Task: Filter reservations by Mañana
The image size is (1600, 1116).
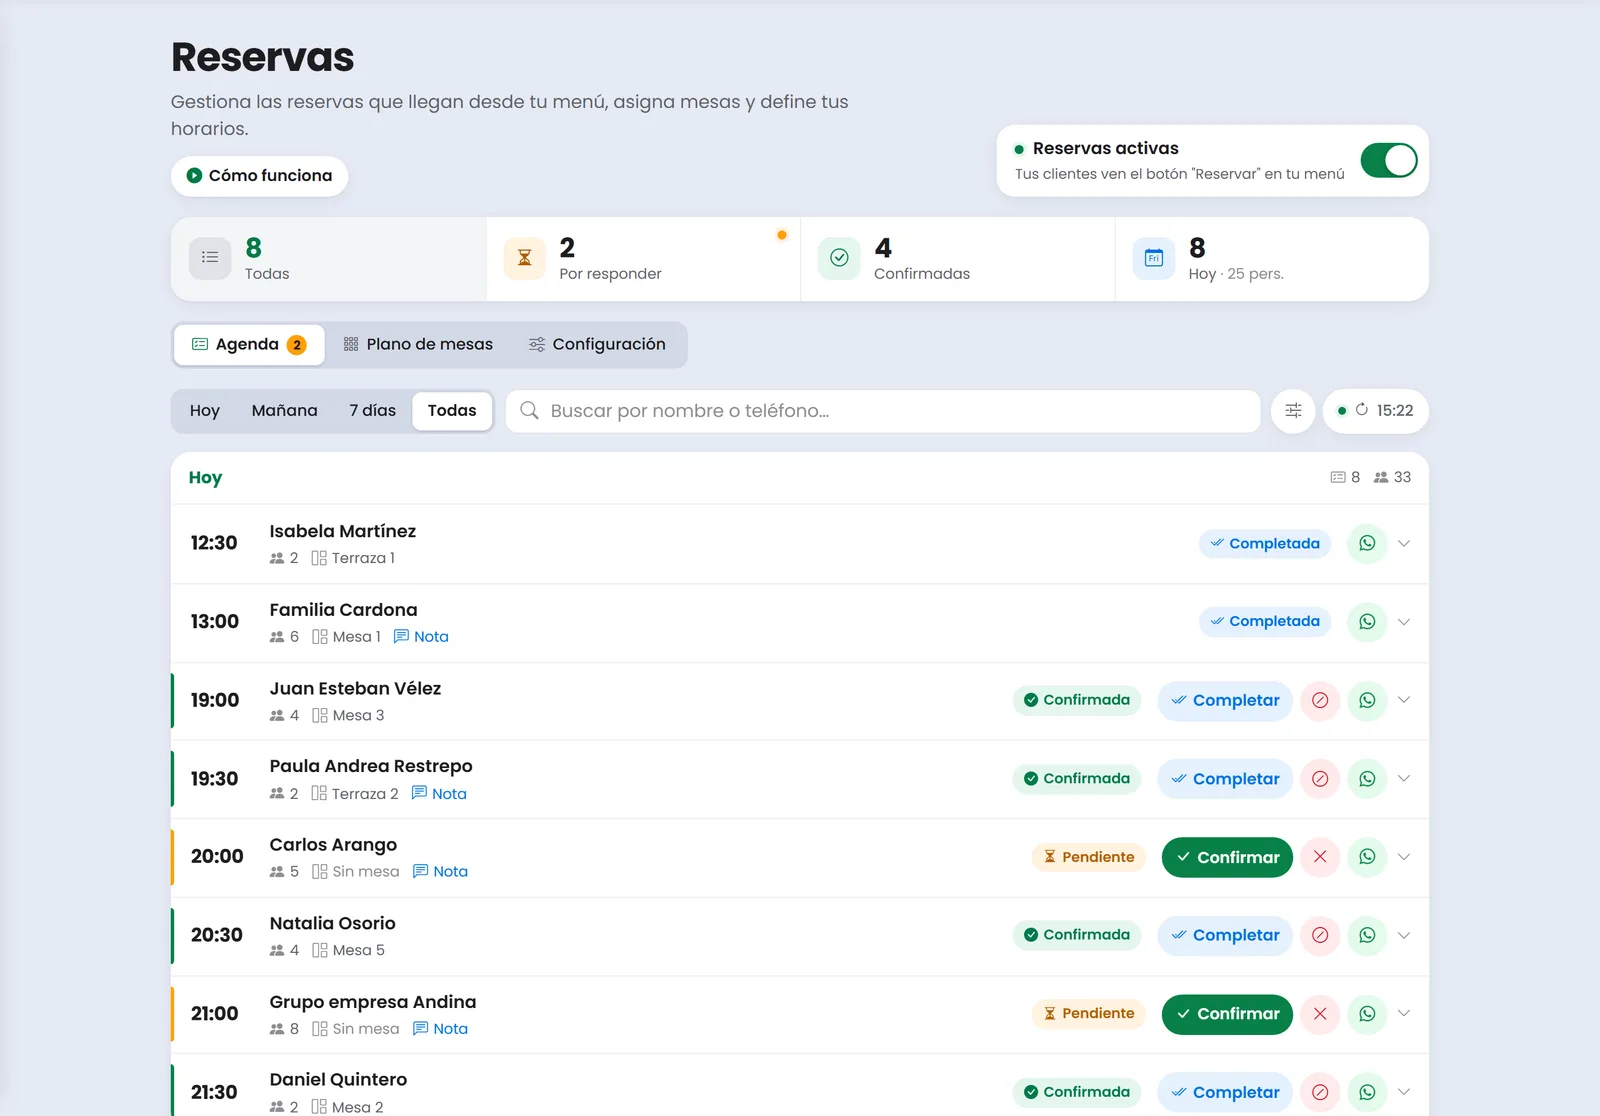Action: [x=285, y=411]
